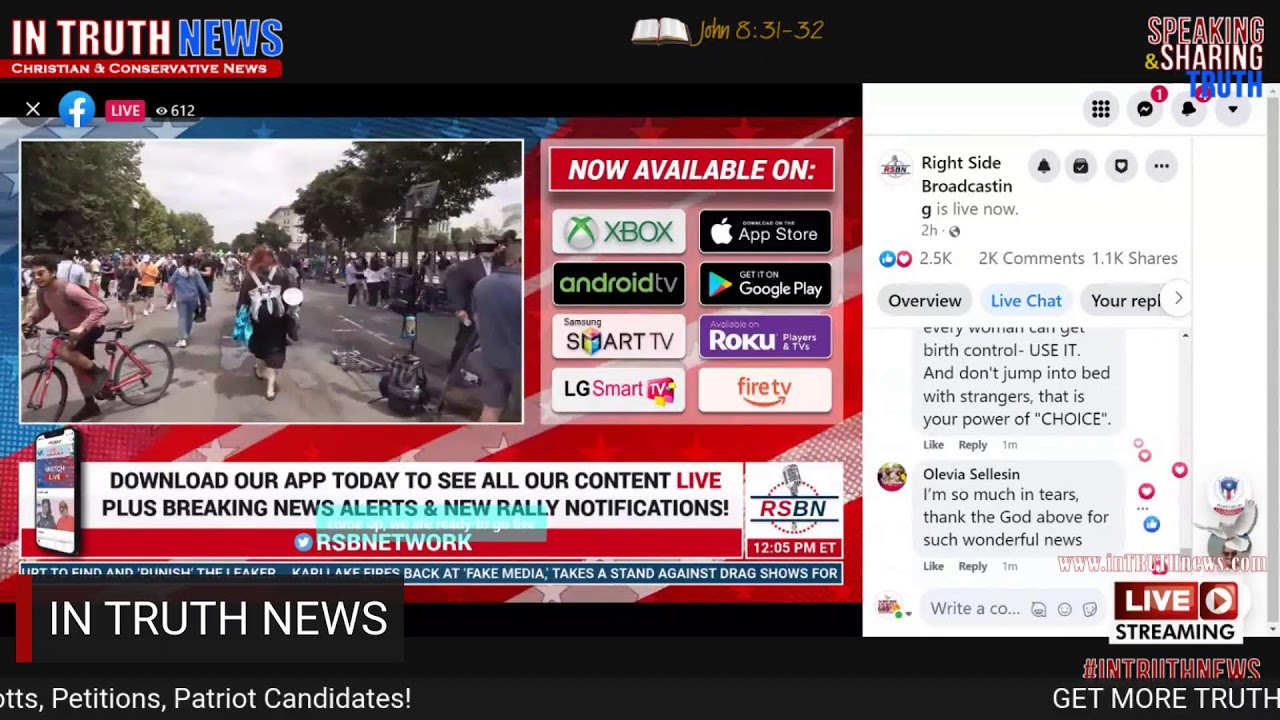This screenshot has height=720, width=1280.
Task: Select the Live Chat tab
Action: point(1026,300)
